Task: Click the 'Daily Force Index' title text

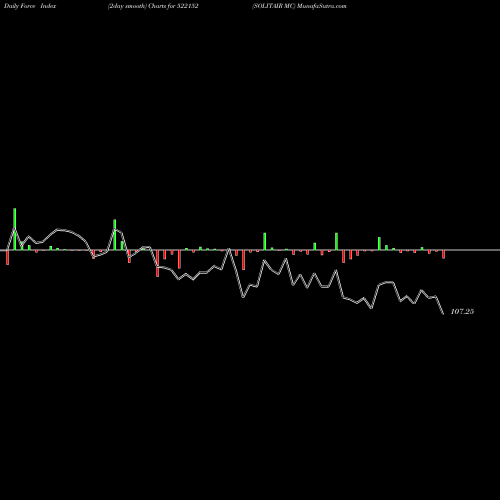Action: point(30,6)
